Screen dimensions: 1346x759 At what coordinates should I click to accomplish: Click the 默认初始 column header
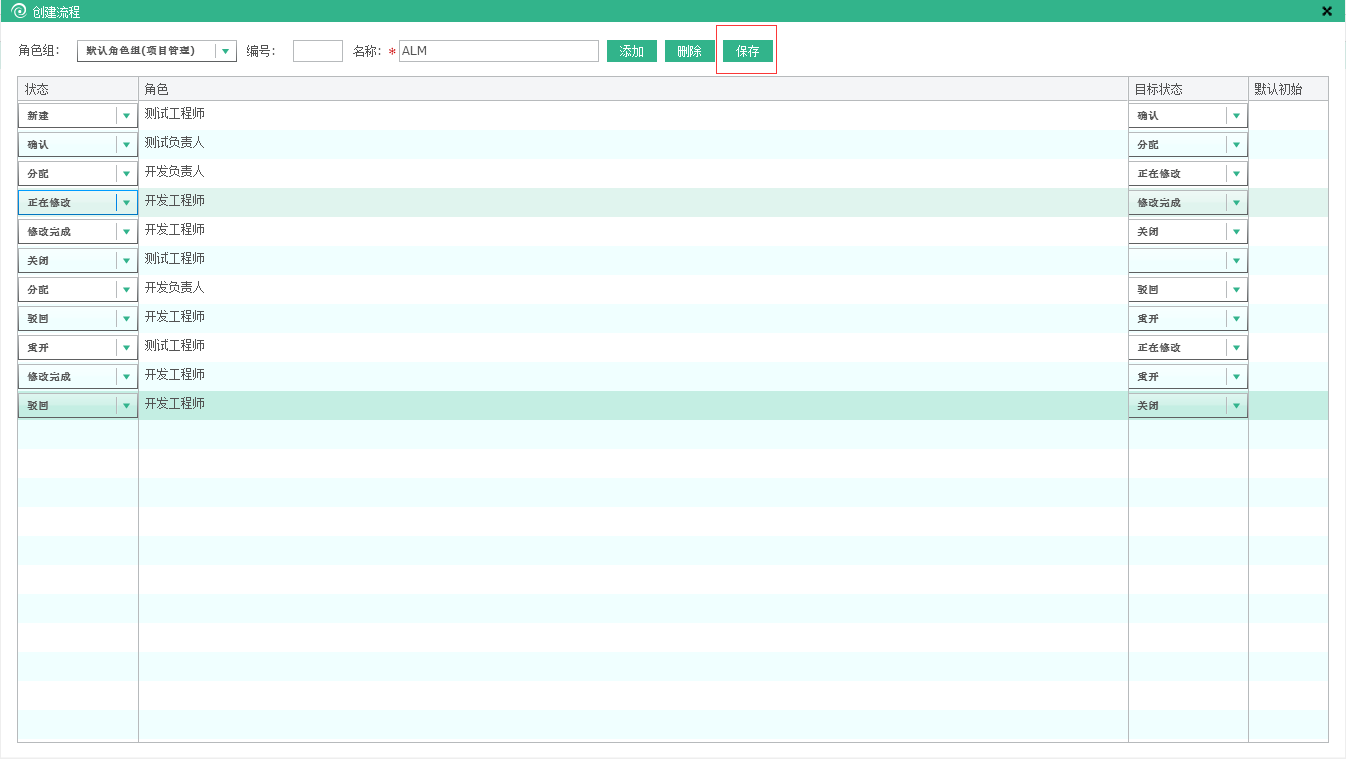pyautogui.click(x=1287, y=89)
